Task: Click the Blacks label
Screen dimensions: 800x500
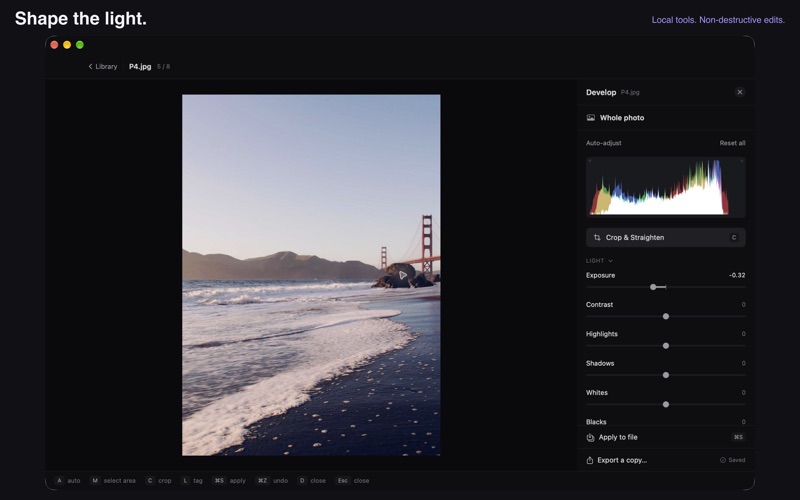Action: [596, 422]
